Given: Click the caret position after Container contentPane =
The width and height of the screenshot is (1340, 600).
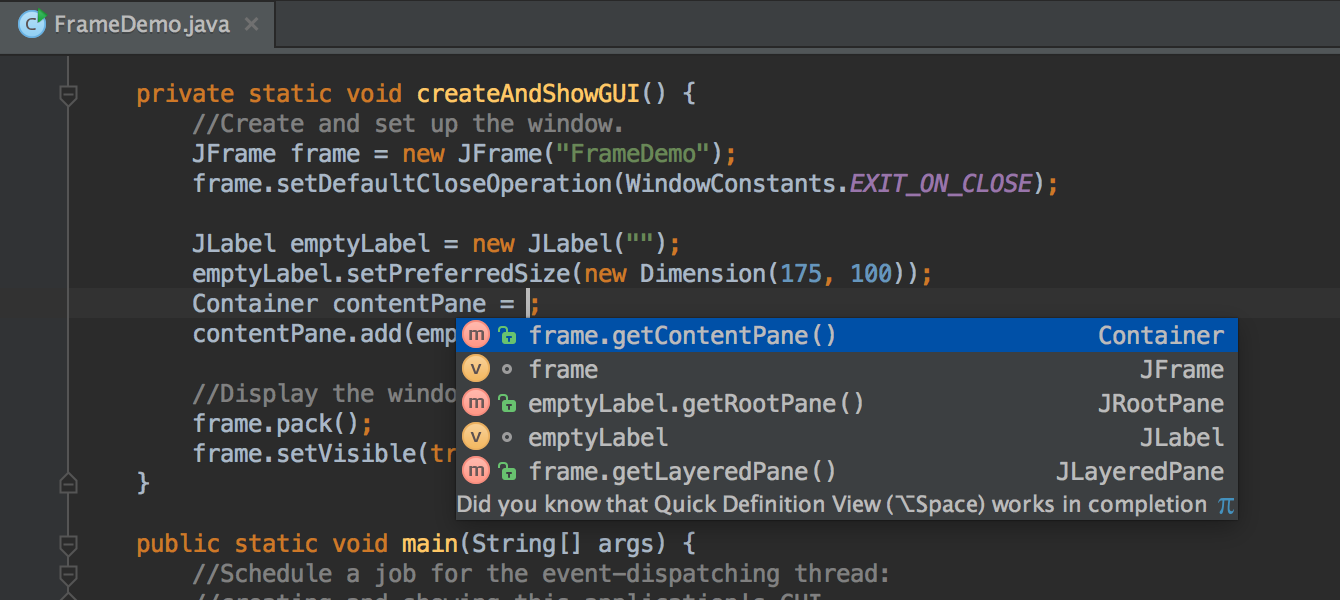Looking at the screenshot, I should [530, 302].
